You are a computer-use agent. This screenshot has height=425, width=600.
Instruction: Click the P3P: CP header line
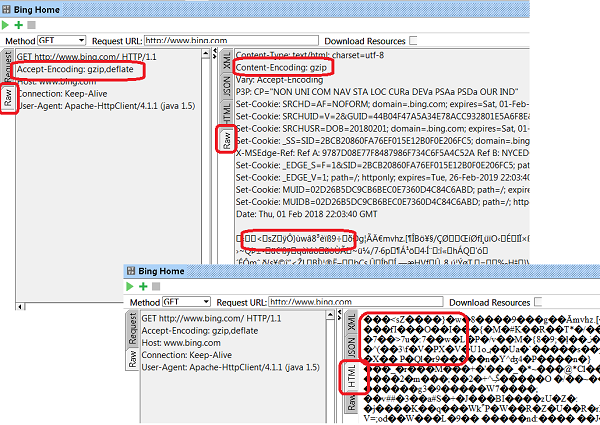[377, 92]
